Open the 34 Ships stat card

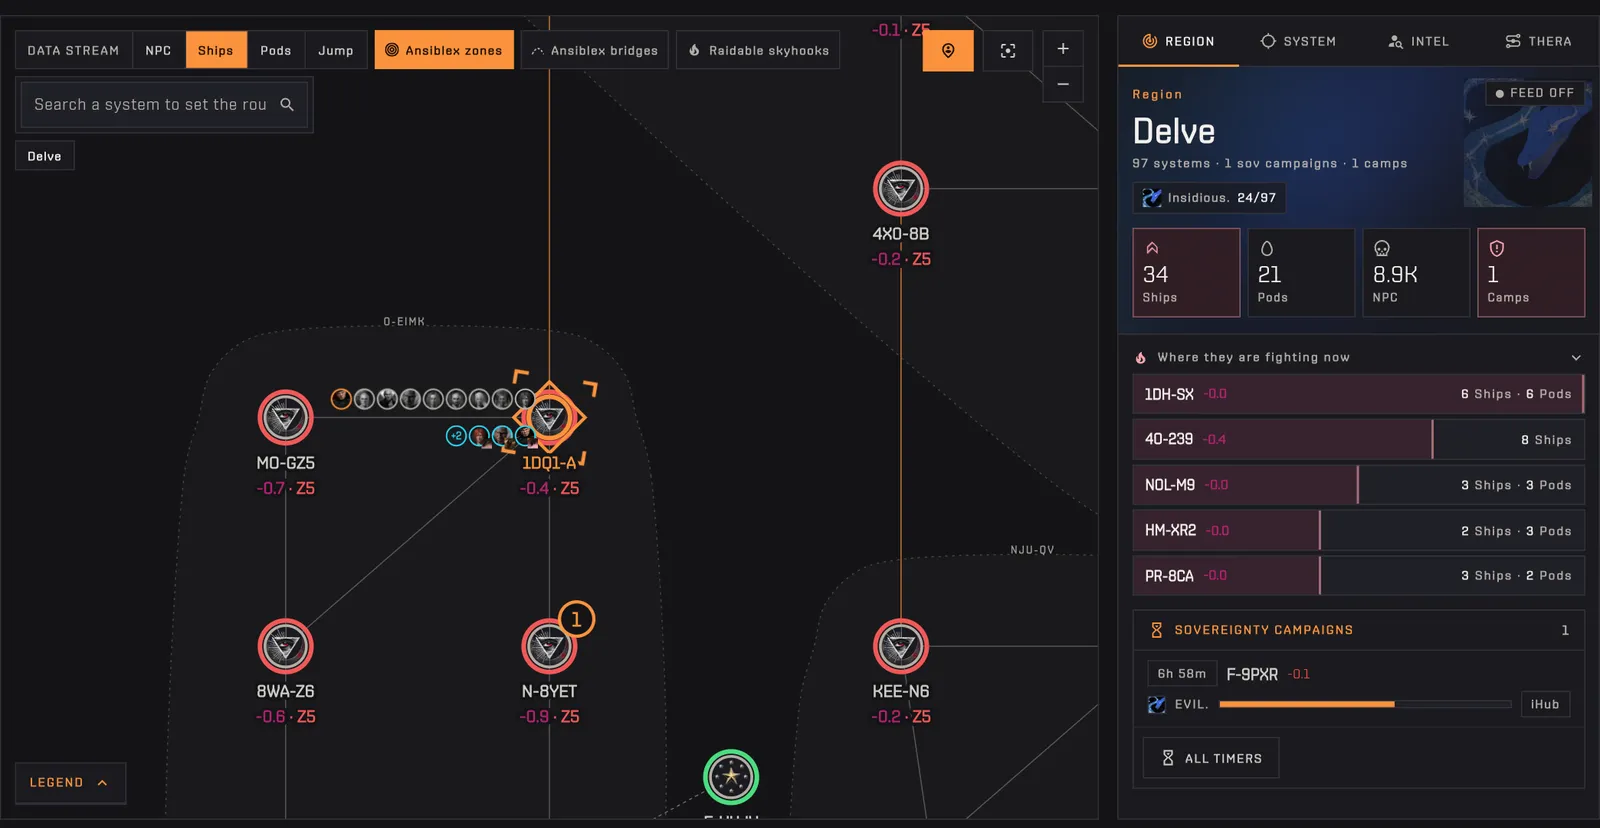point(1186,273)
